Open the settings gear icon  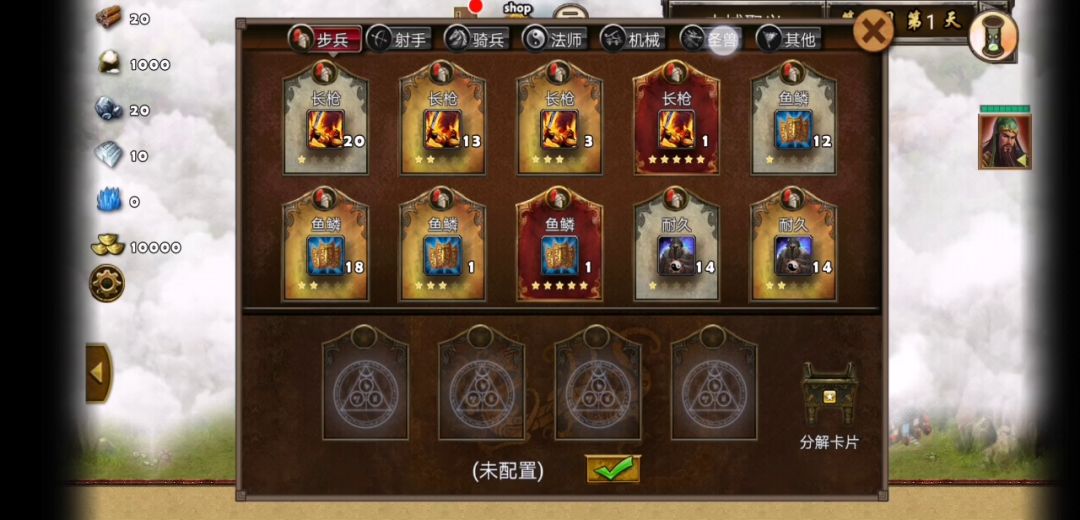coord(107,283)
